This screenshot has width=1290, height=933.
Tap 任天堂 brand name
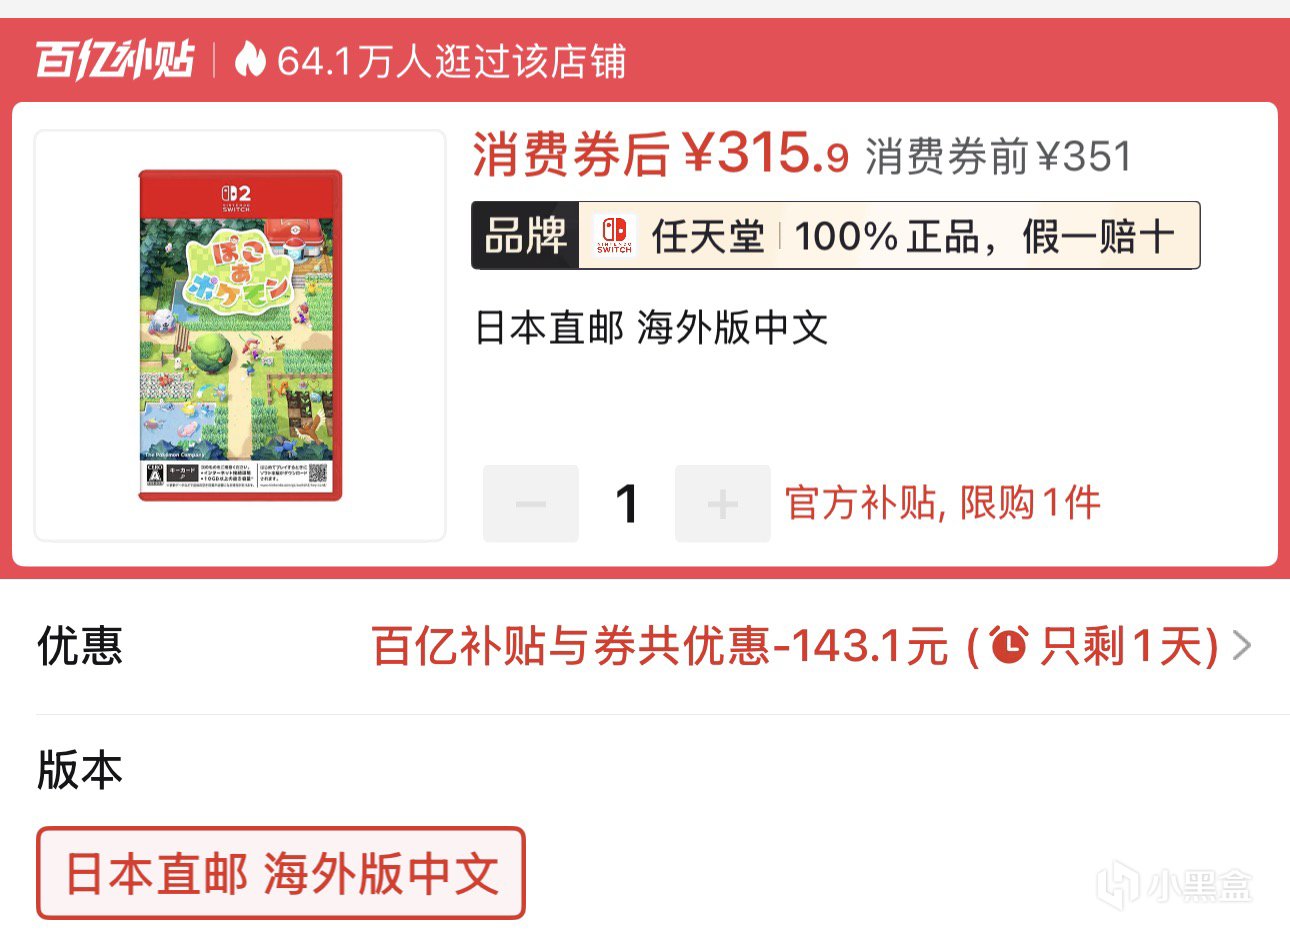(x=707, y=237)
